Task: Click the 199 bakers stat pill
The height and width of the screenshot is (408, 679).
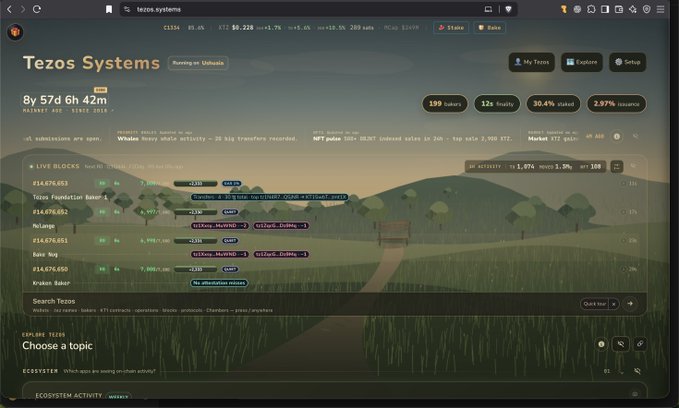Action: (445, 104)
